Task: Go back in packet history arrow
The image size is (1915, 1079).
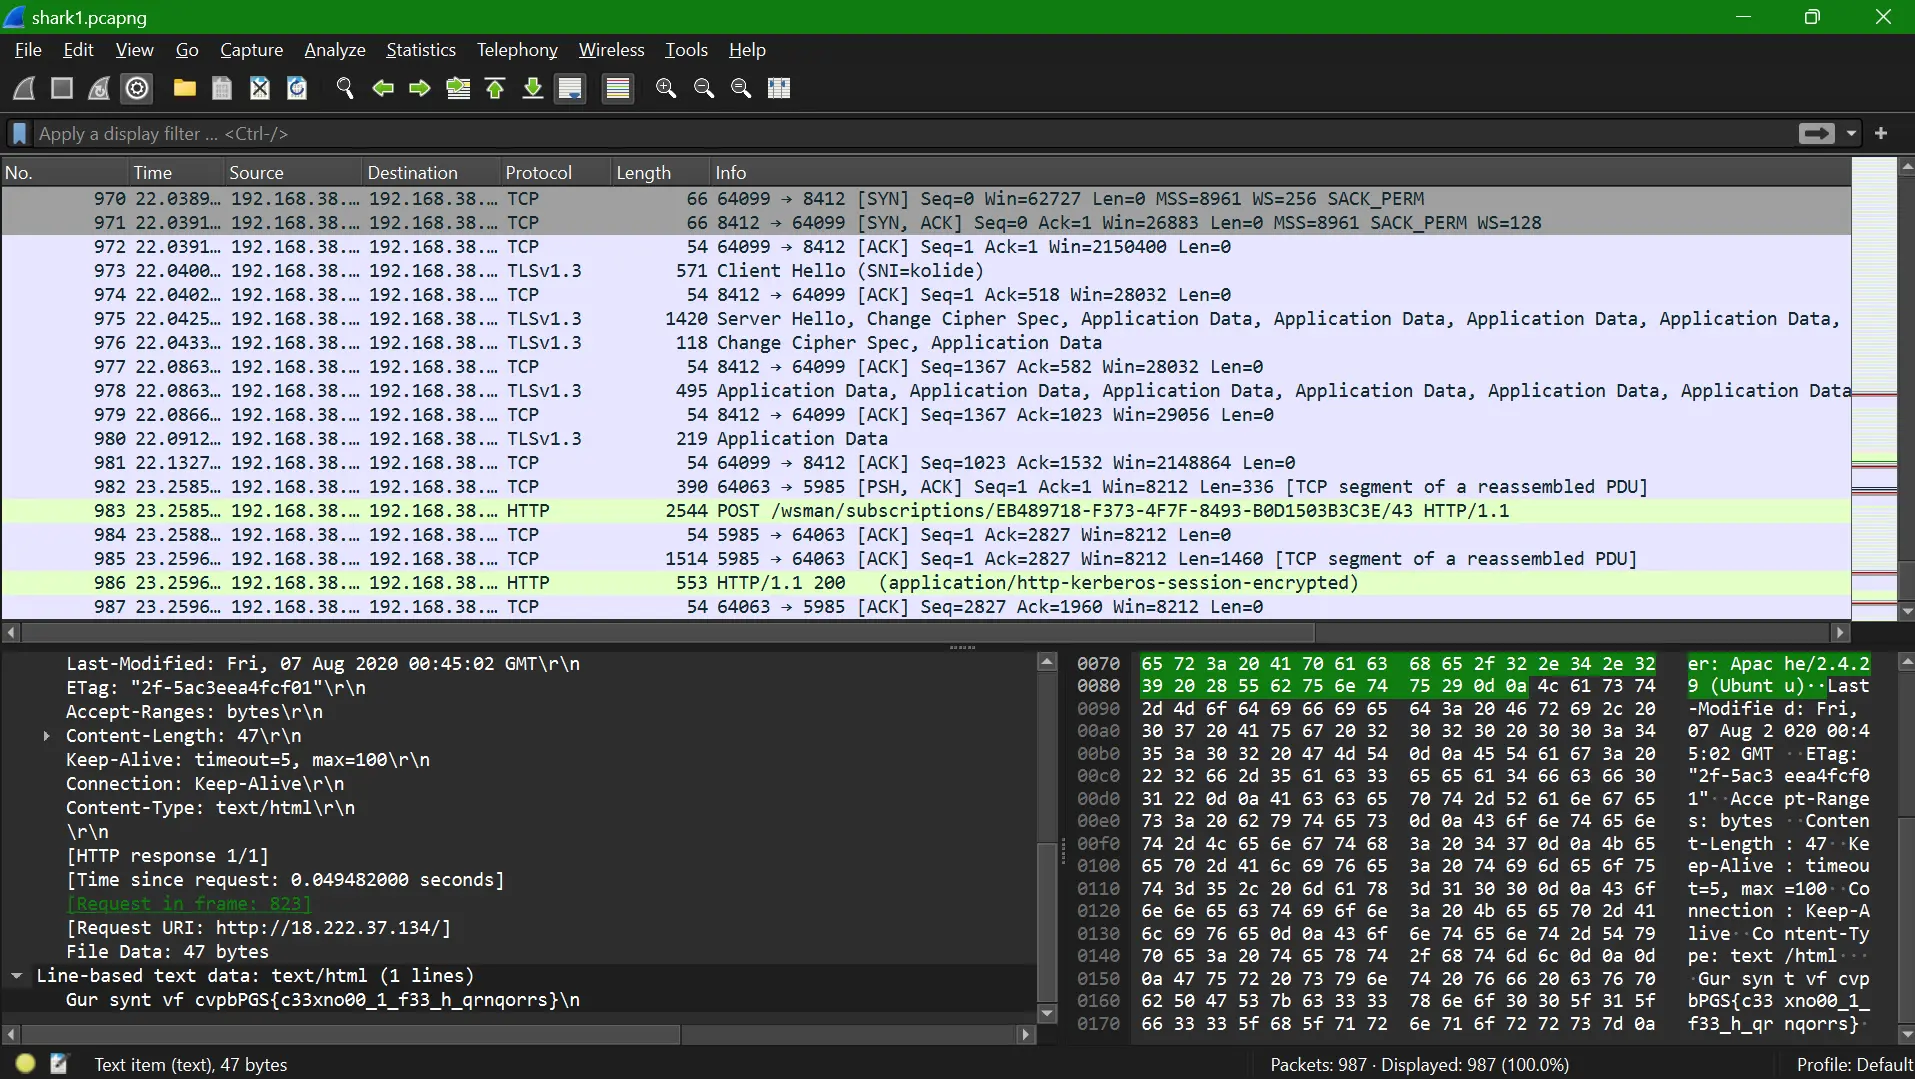Action: click(x=383, y=88)
